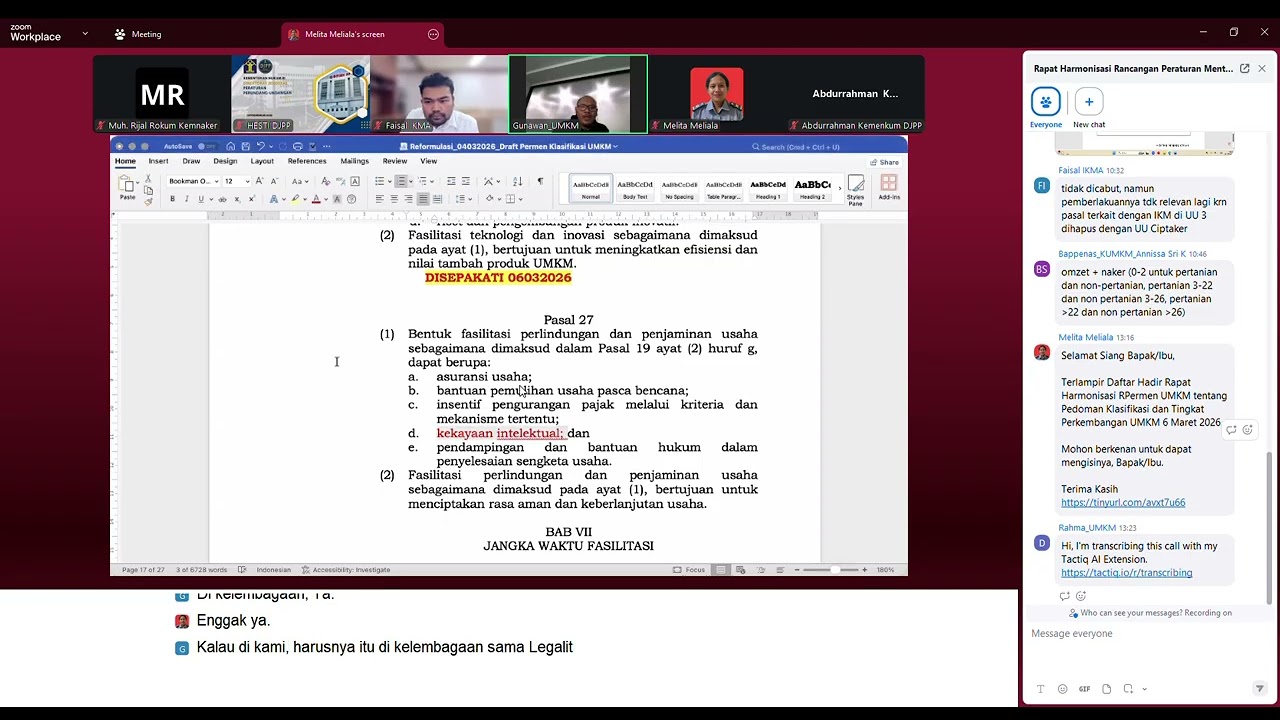Toggle Strikethrough formatting in Word ribbon
1280x720 pixels.
(222, 199)
